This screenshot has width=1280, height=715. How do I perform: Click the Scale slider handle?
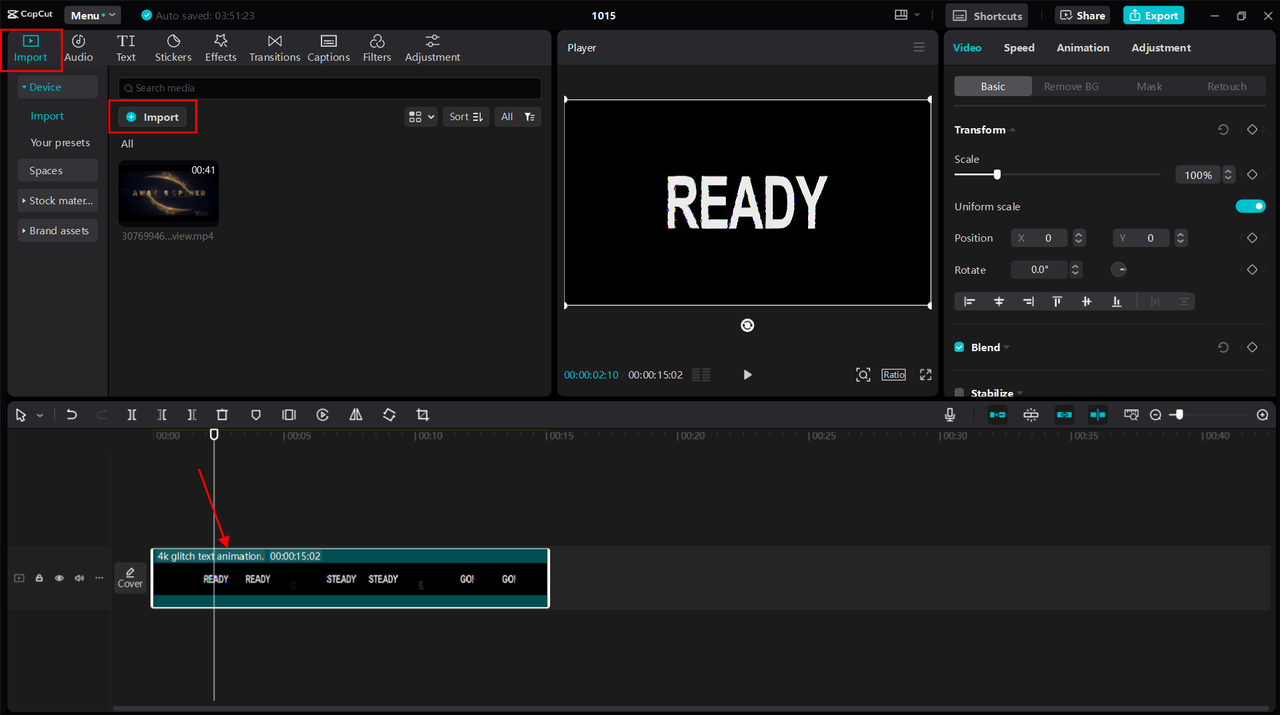click(x=997, y=175)
